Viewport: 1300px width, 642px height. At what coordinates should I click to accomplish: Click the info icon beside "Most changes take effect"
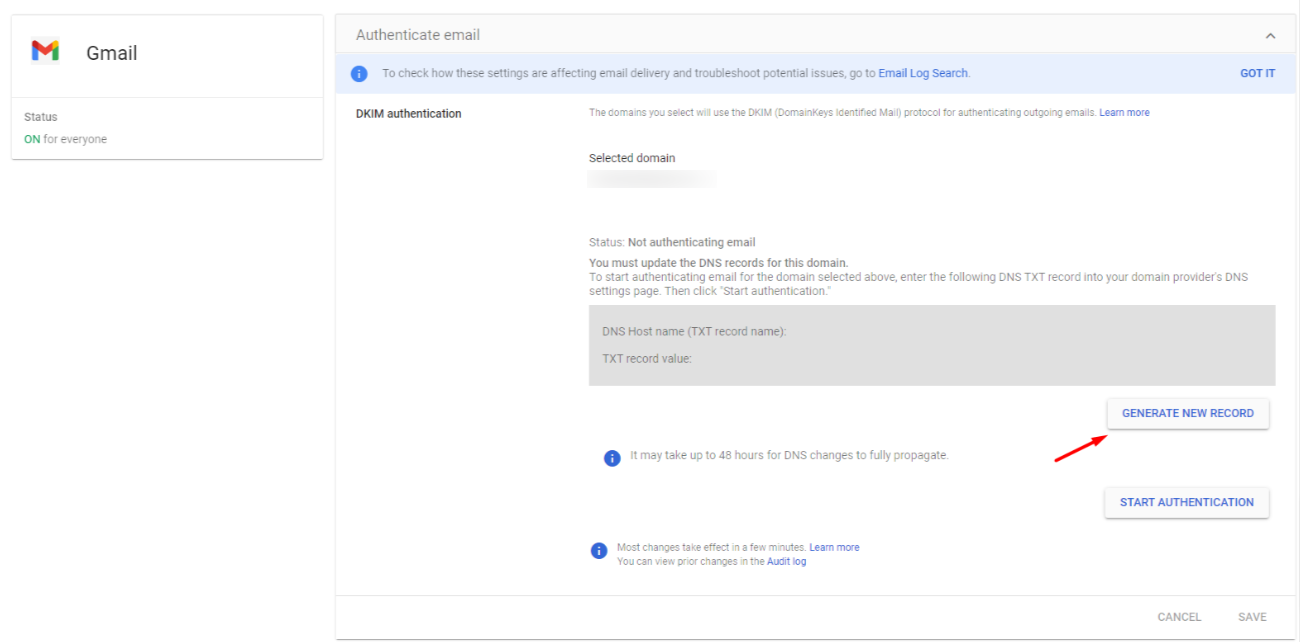click(x=599, y=551)
